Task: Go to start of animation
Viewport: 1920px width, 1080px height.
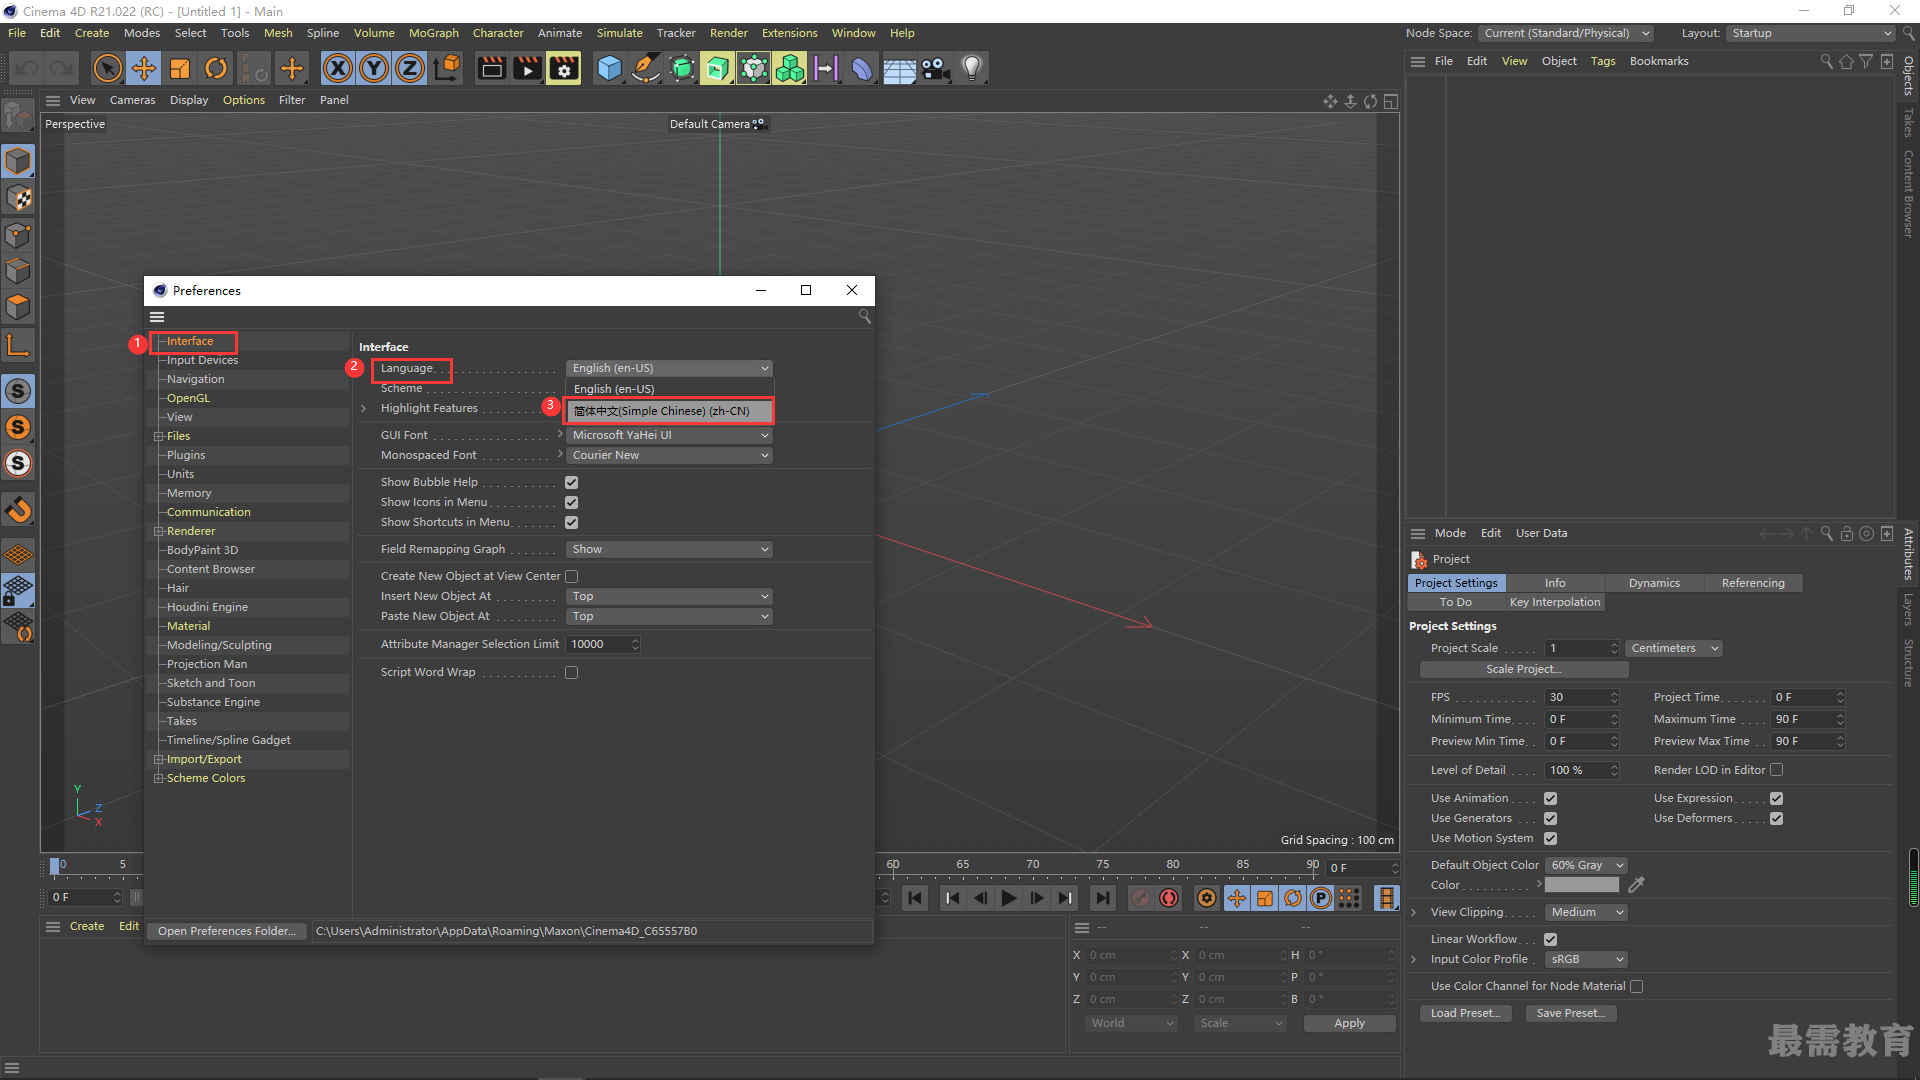Action: coord(915,898)
